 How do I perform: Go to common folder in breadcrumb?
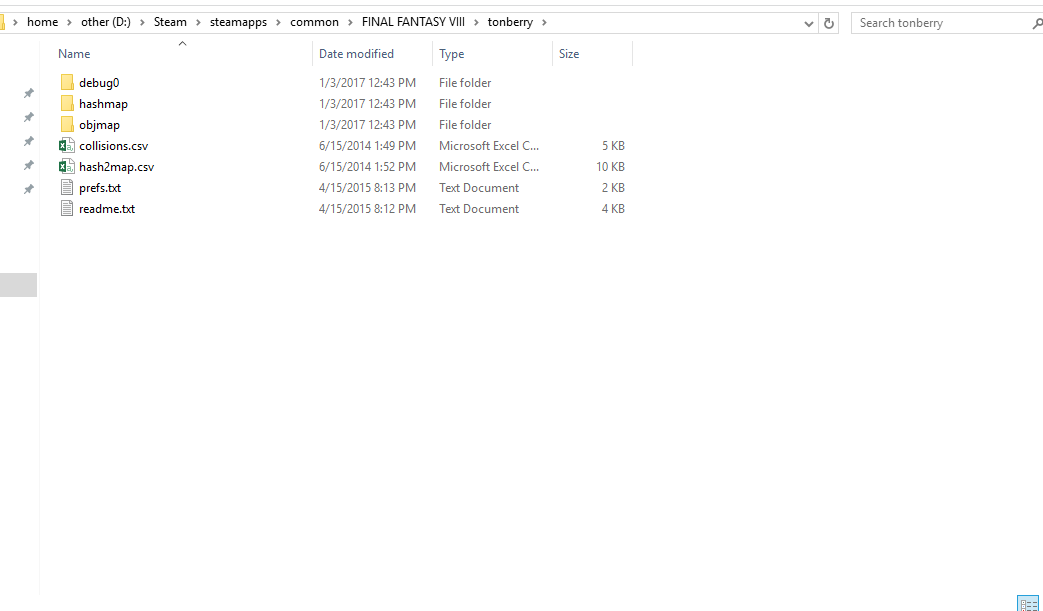(314, 22)
